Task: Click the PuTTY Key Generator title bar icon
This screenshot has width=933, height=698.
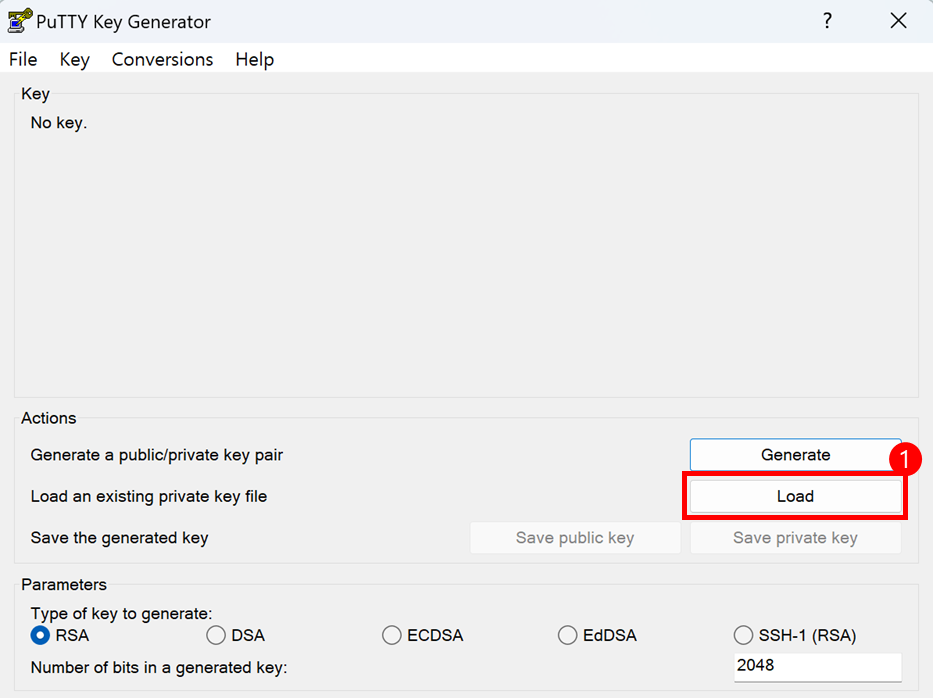Action: (x=20, y=21)
